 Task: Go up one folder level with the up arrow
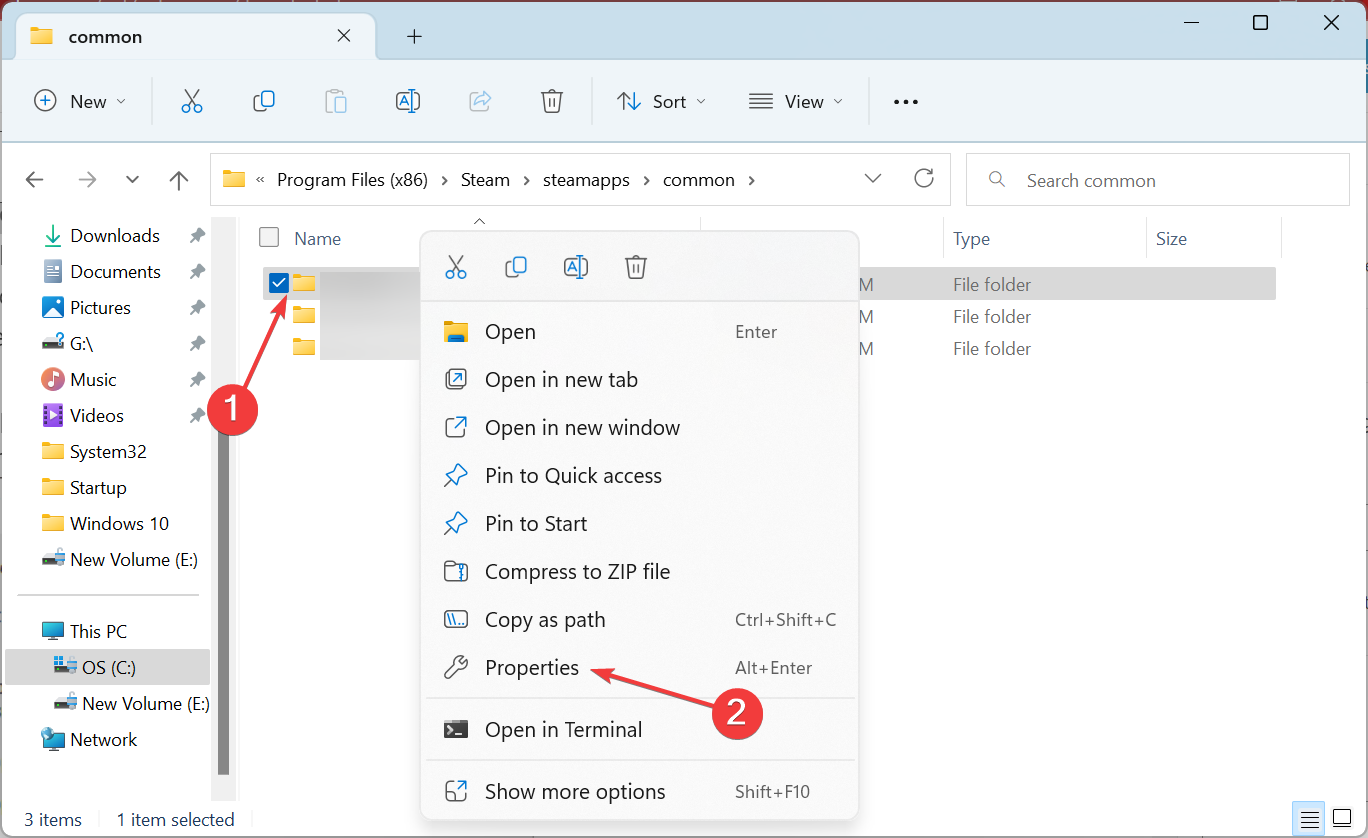coord(179,180)
